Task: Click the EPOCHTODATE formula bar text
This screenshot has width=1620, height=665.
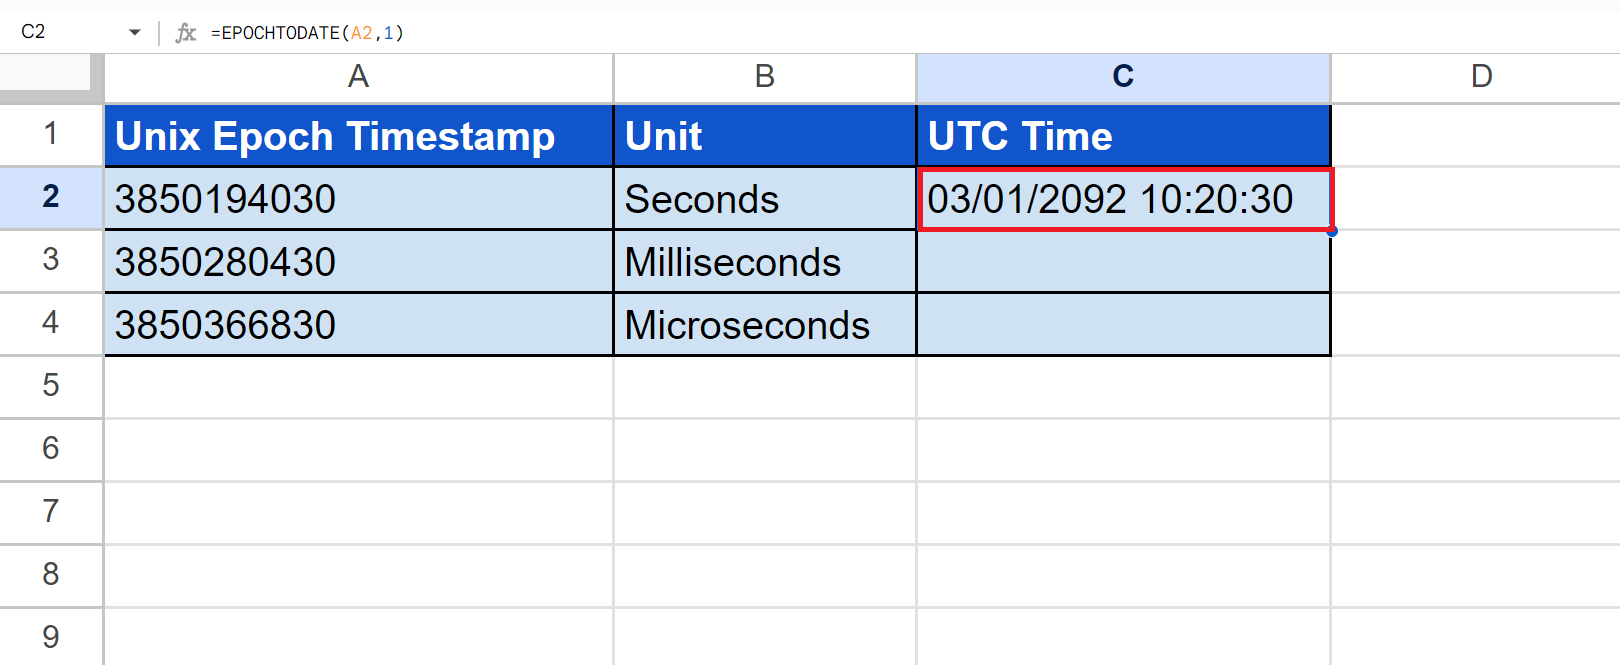Action: pyautogui.click(x=307, y=33)
